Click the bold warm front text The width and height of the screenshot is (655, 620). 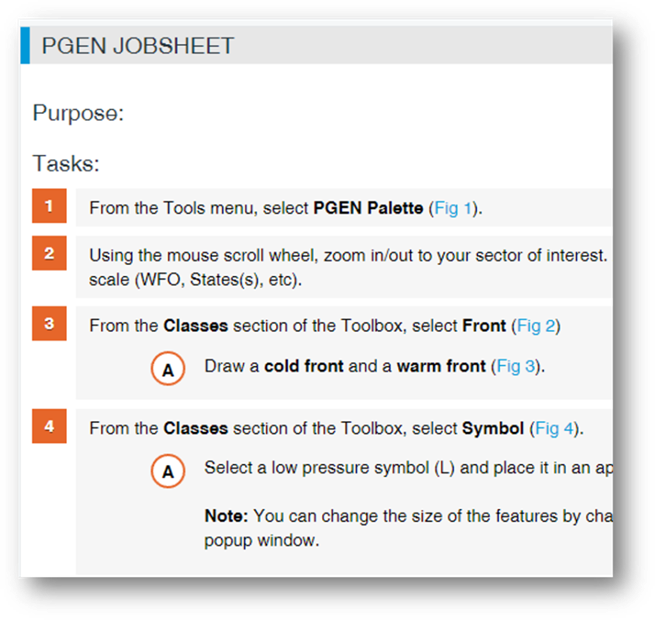point(441,366)
